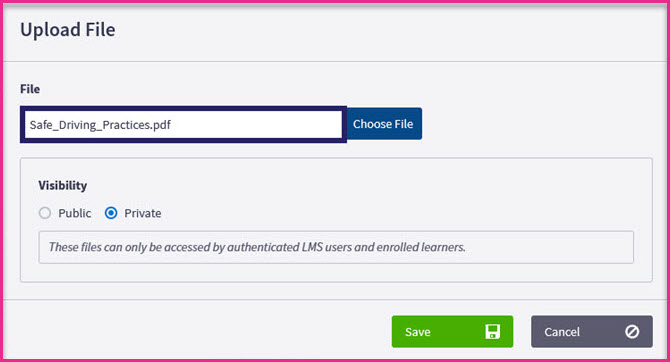
Task: Click the blank area inside file field
Action: pos(256,125)
